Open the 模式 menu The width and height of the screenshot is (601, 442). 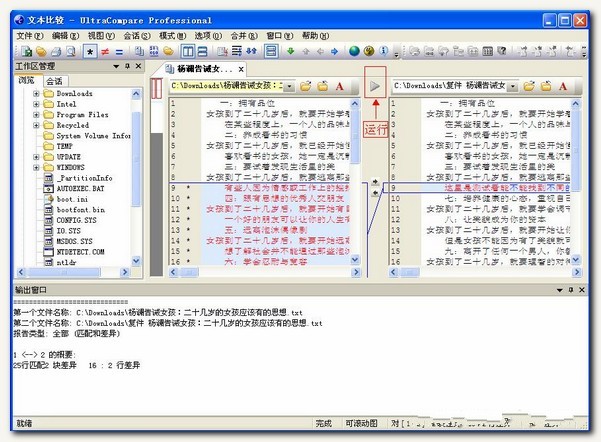point(172,36)
